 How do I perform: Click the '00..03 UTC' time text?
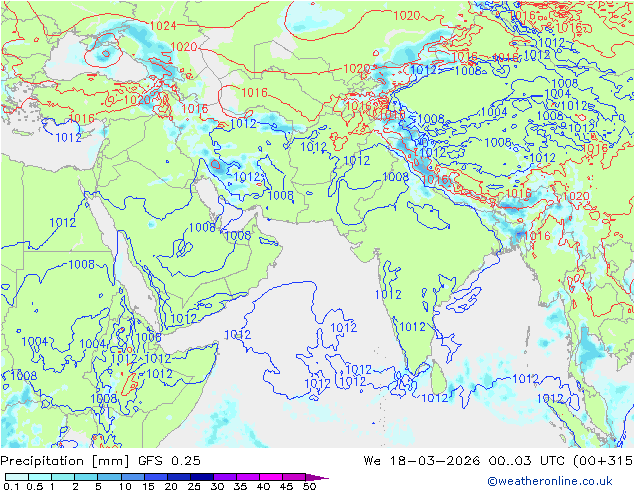[x=528, y=461]
